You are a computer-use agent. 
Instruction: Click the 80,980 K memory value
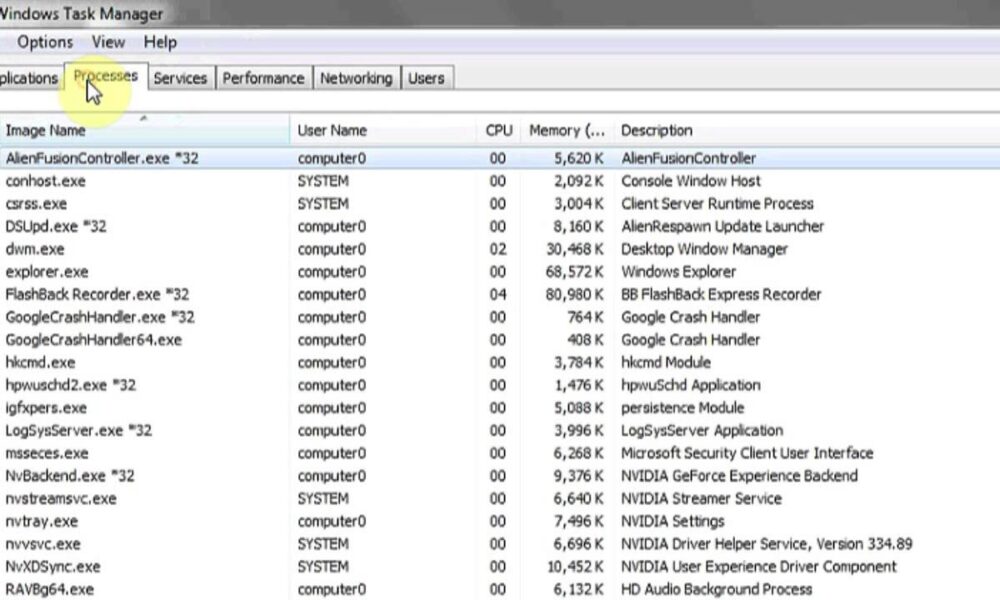tap(574, 295)
